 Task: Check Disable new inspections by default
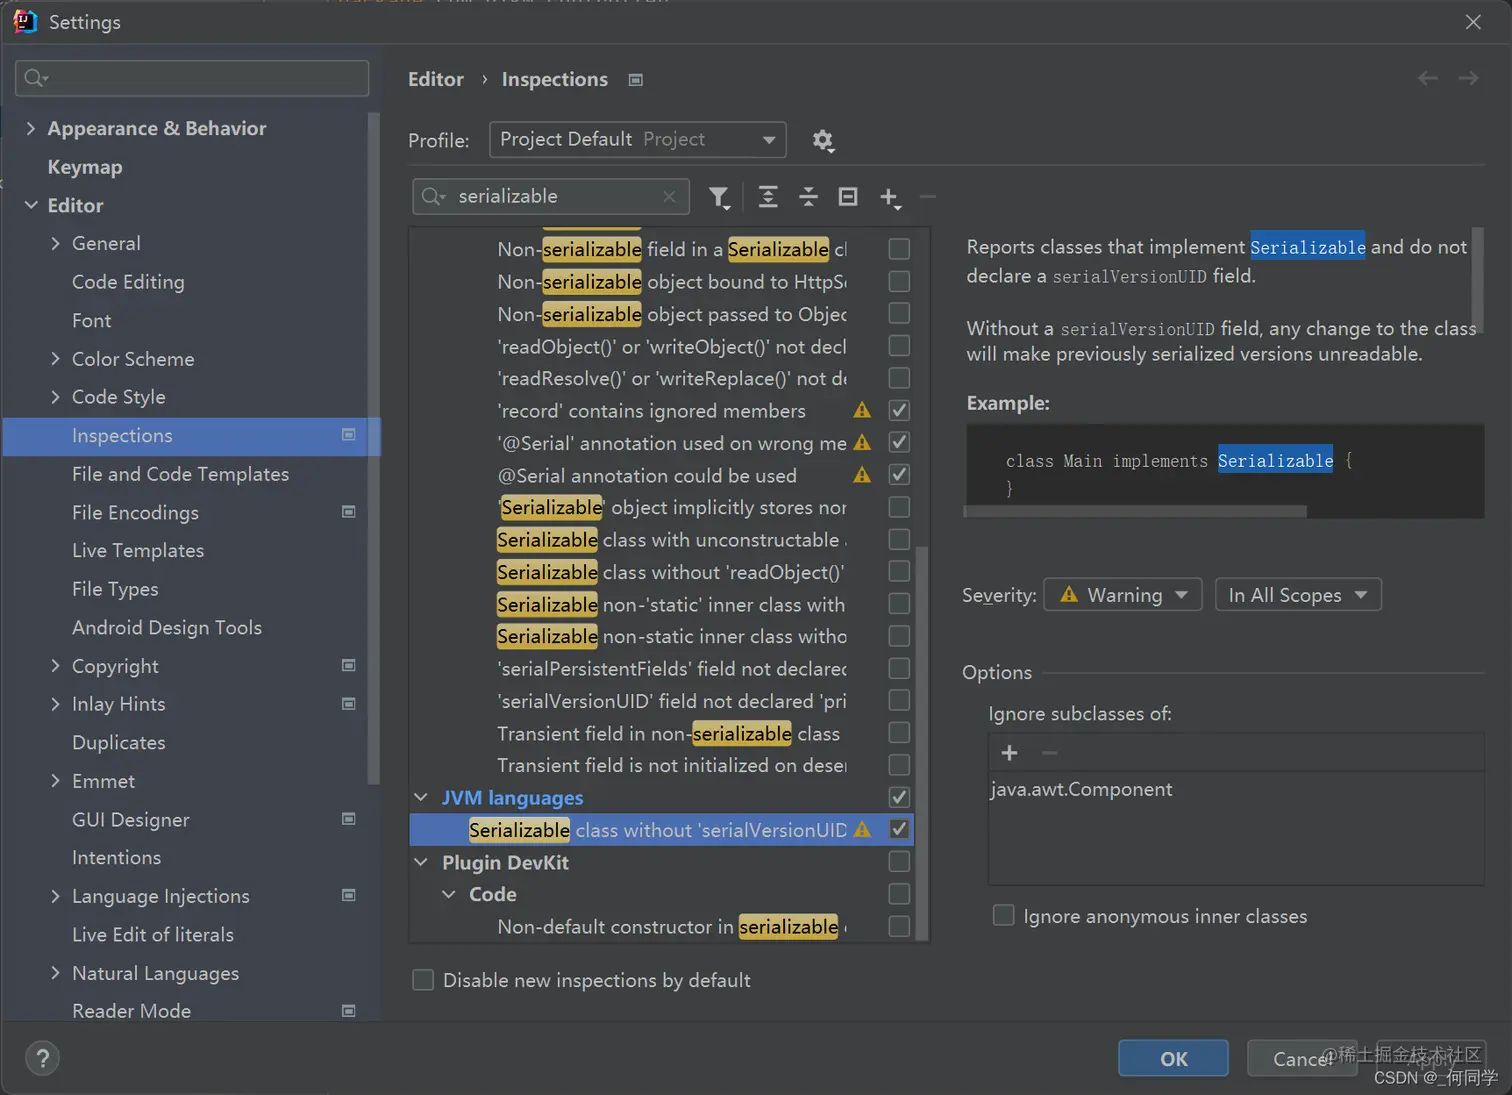click(423, 980)
